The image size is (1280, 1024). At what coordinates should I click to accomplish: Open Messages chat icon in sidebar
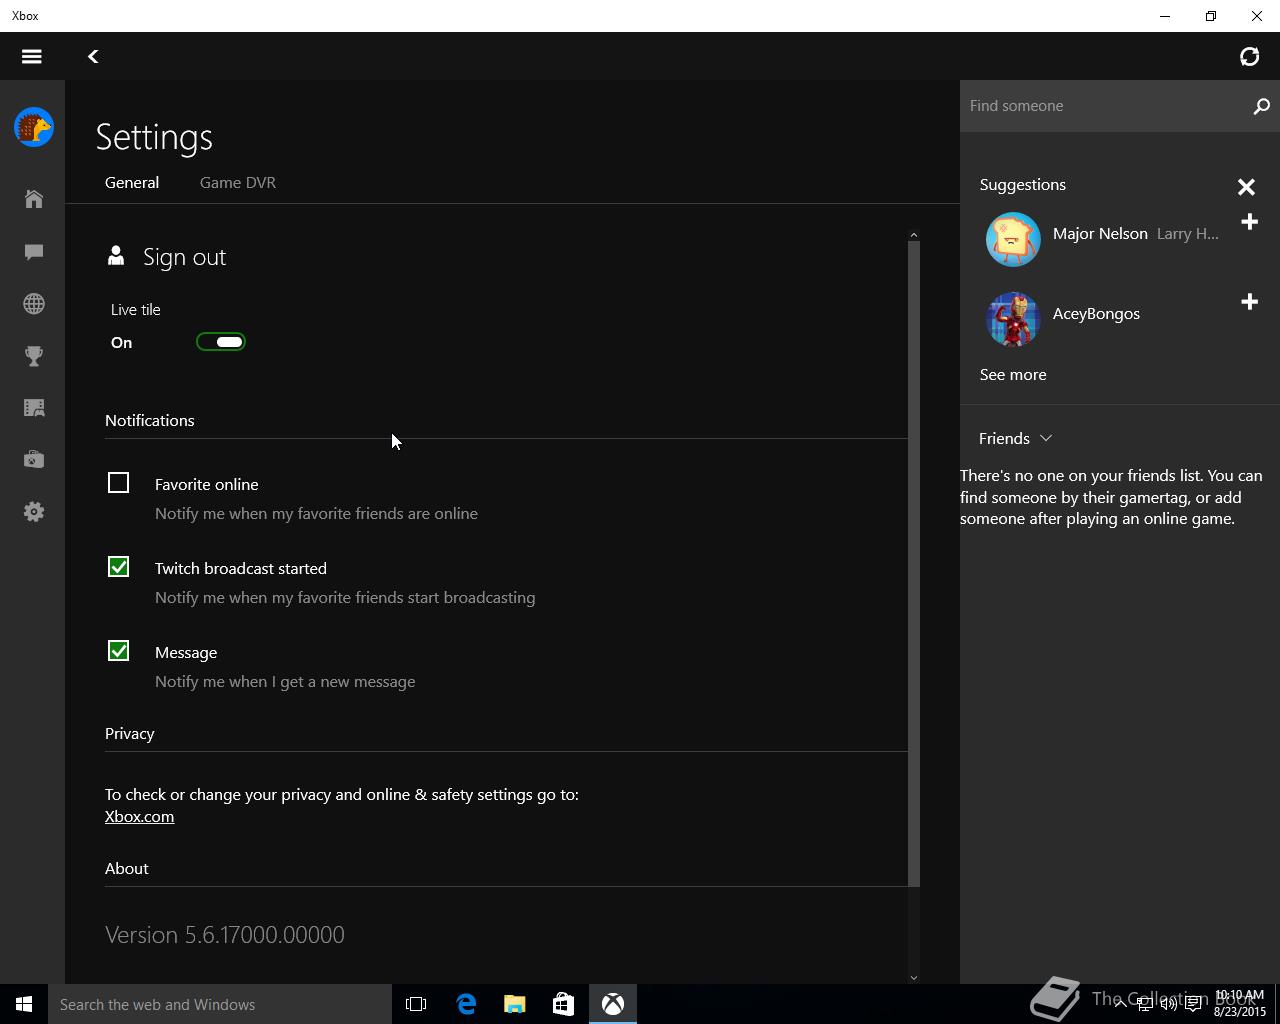(x=34, y=252)
